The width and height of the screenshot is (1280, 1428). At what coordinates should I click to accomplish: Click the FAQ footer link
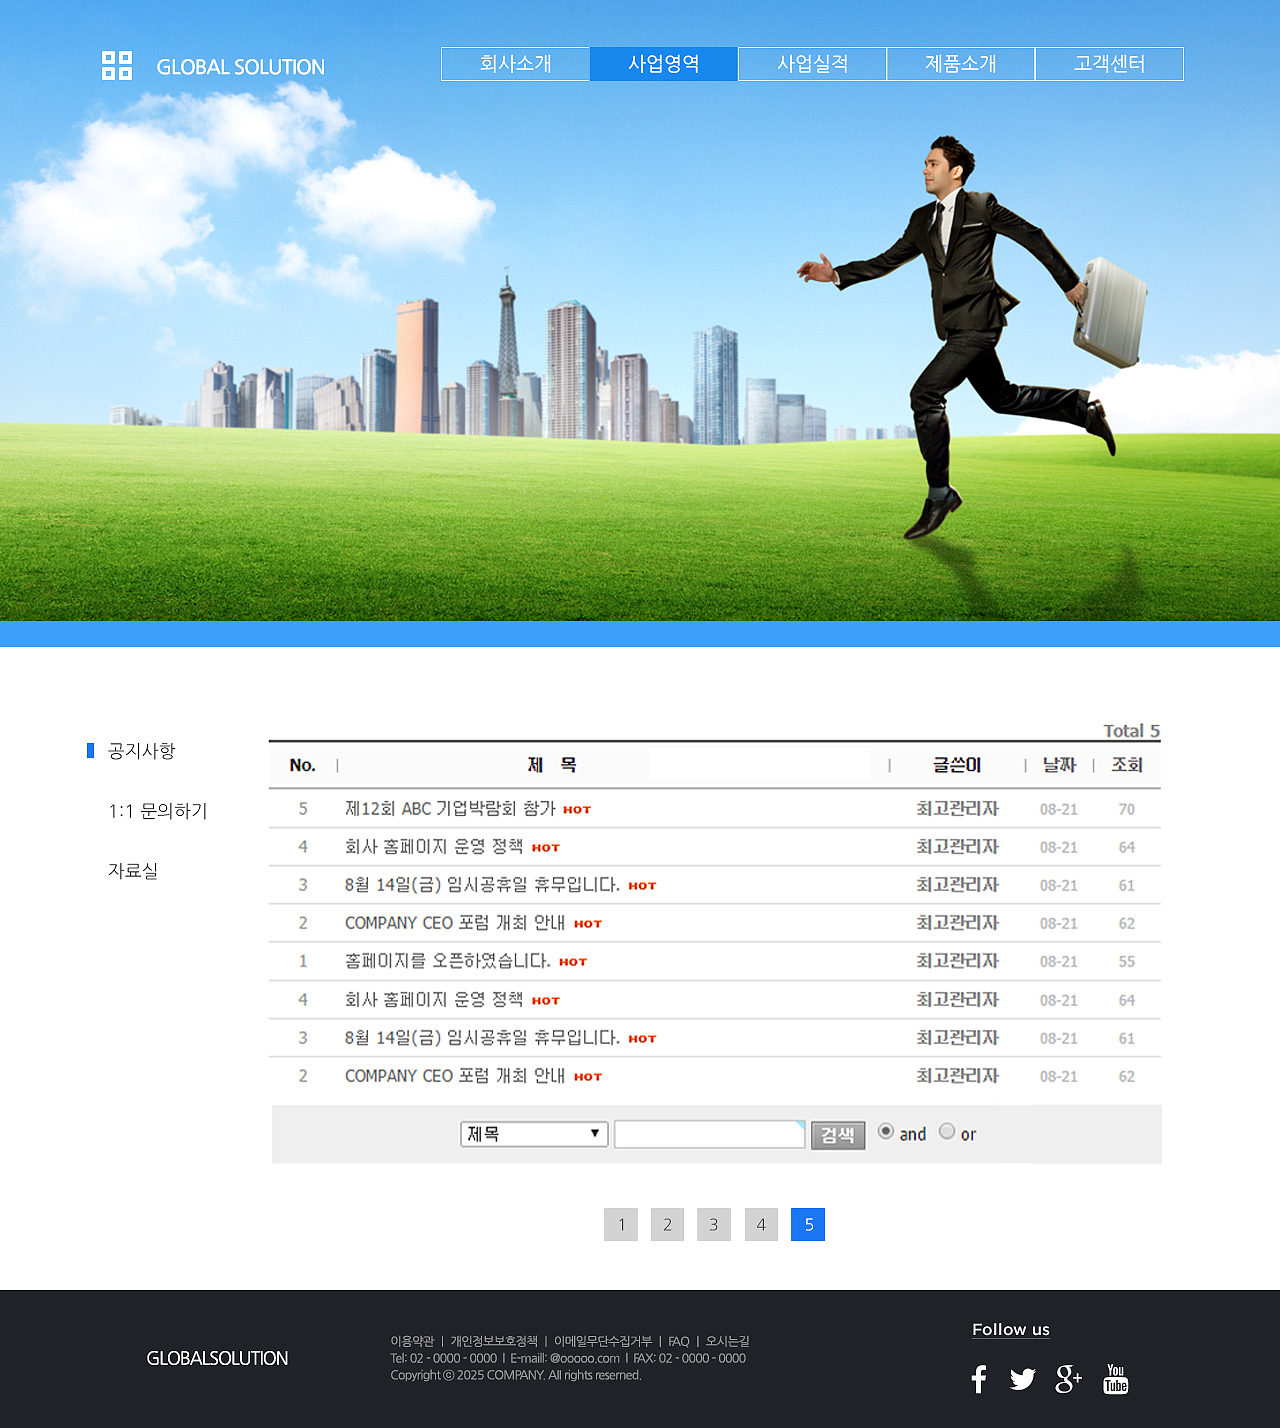(677, 1341)
